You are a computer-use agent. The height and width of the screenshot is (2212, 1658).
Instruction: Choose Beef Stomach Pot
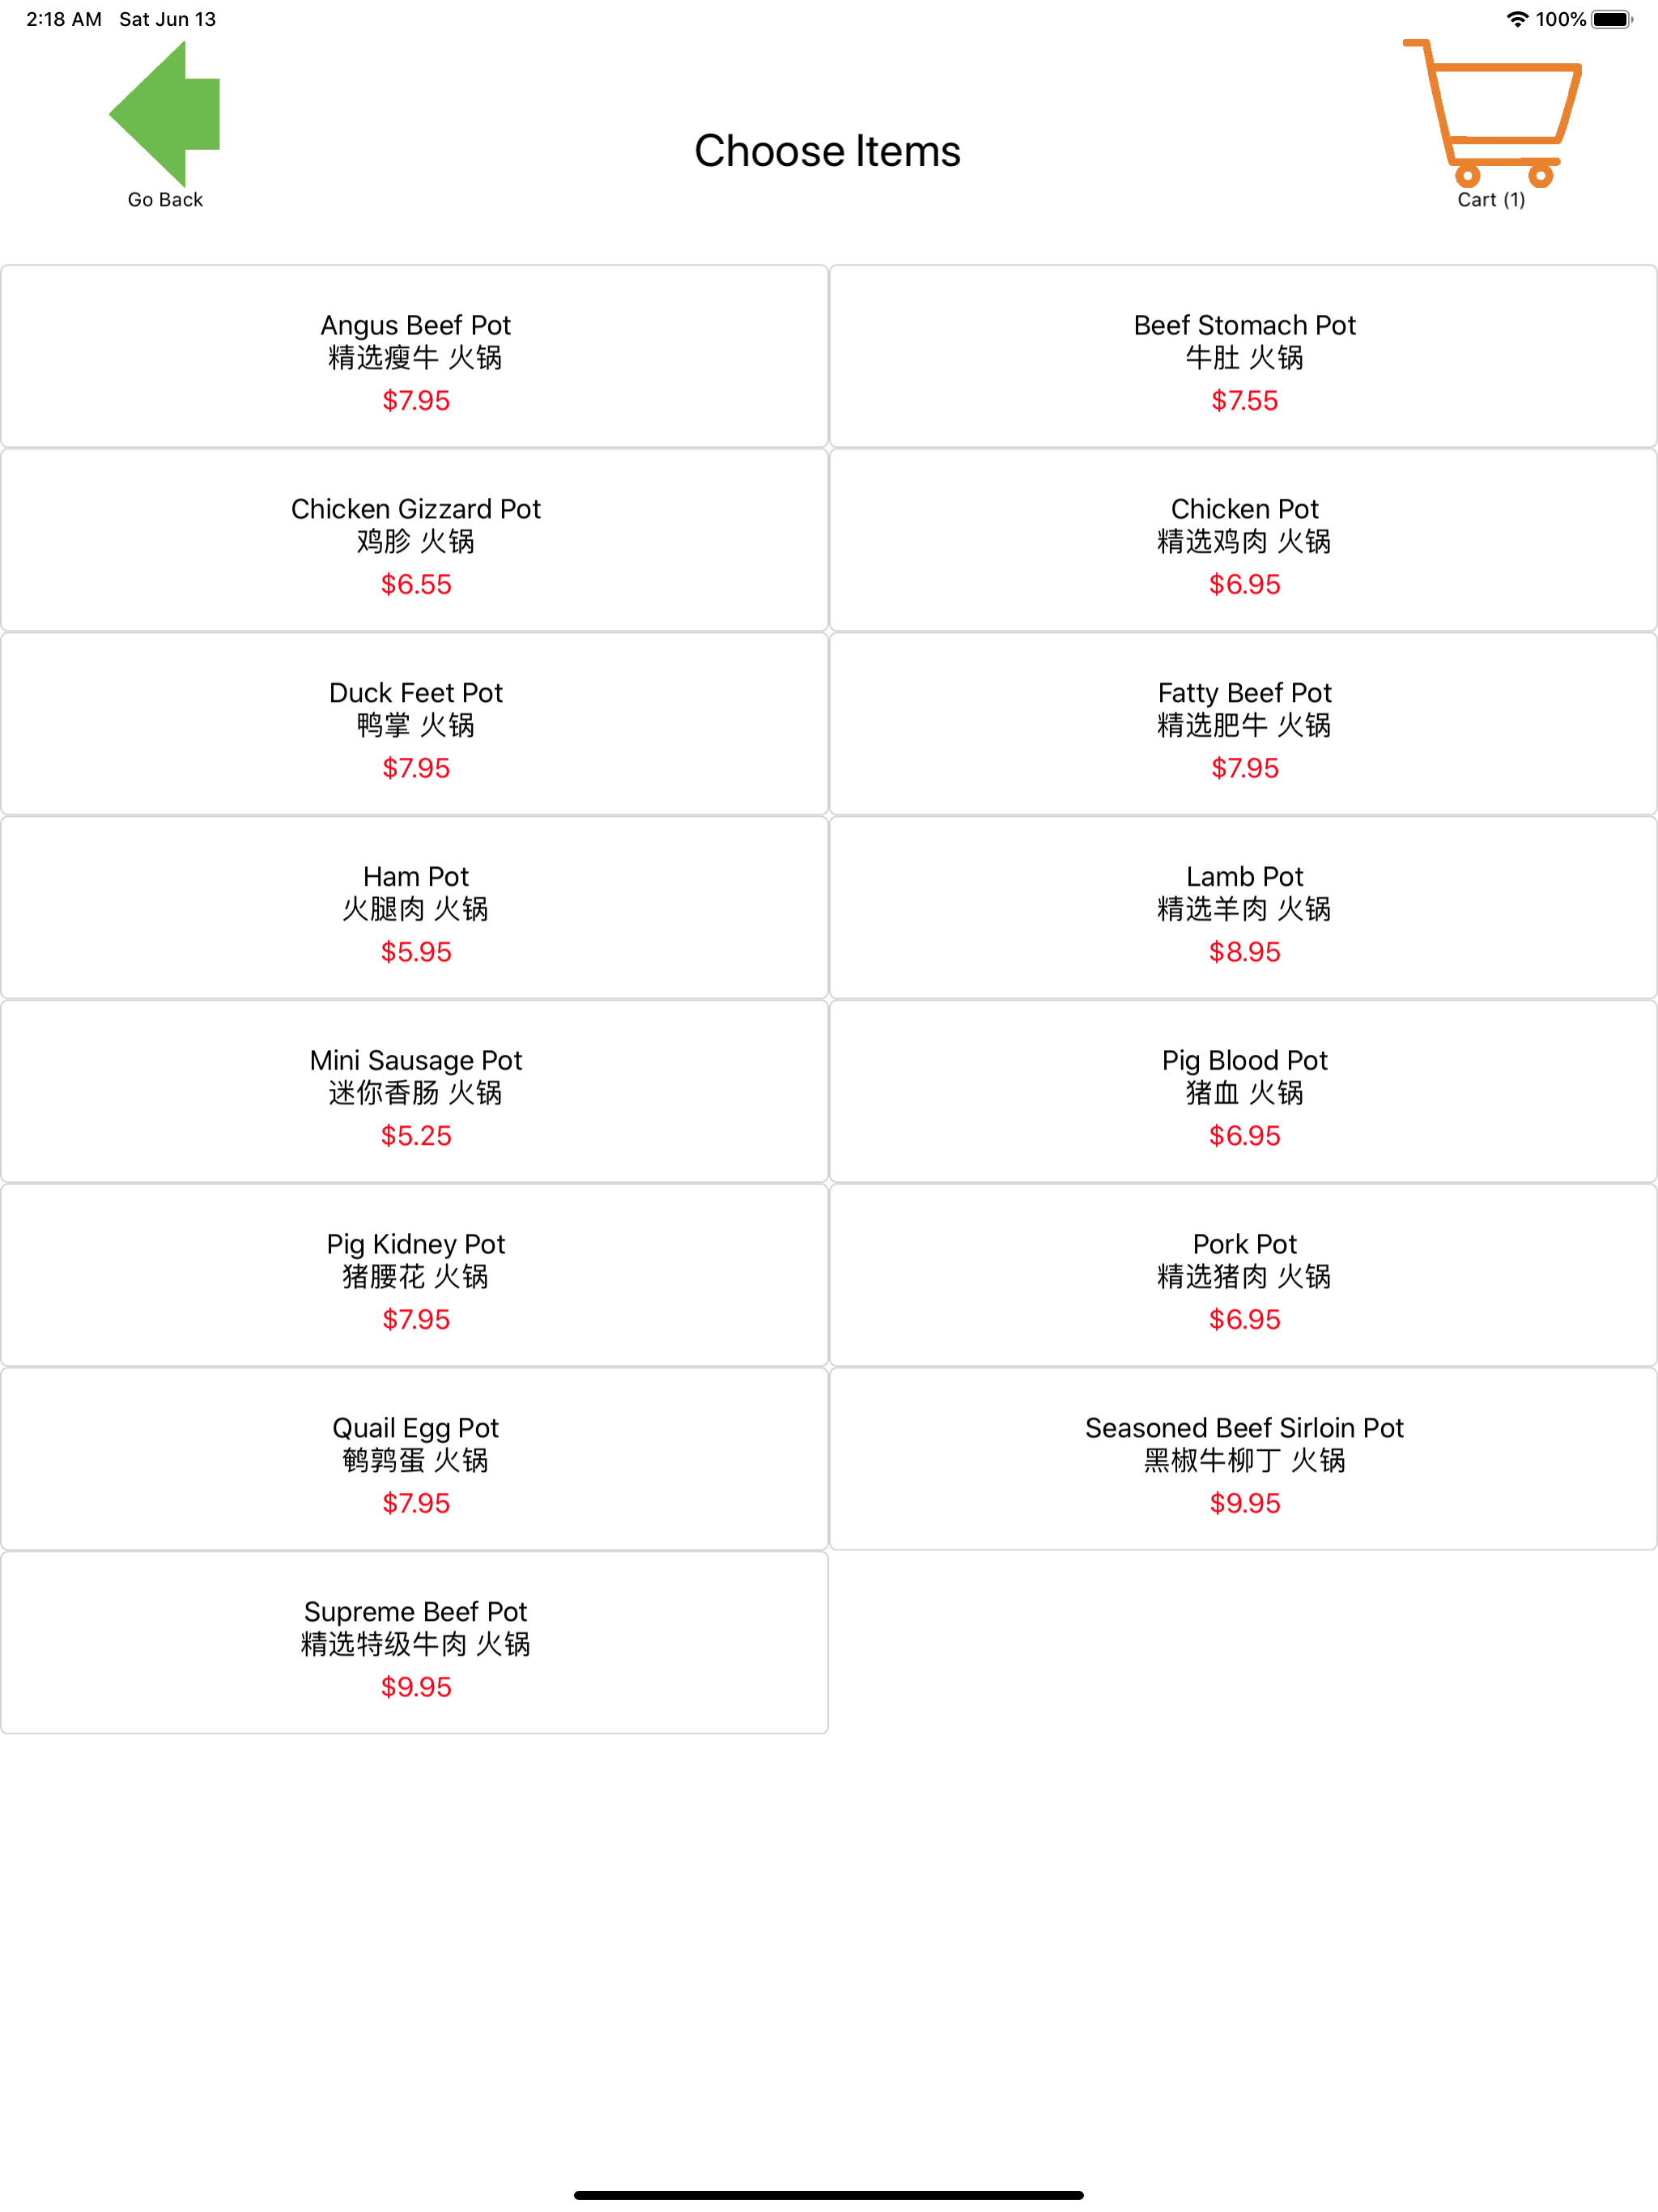point(1243,356)
